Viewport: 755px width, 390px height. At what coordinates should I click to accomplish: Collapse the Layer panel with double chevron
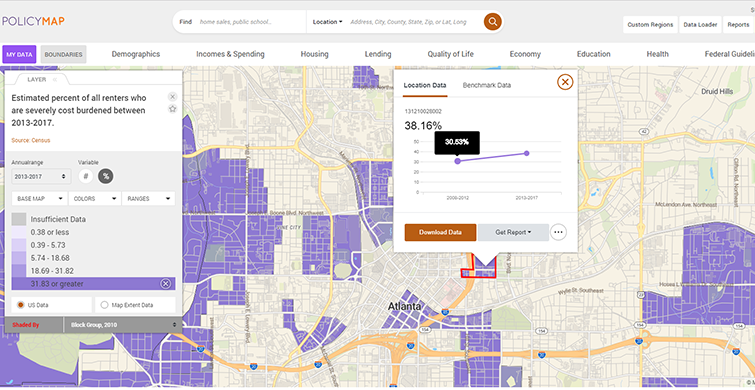[x=55, y=79]
